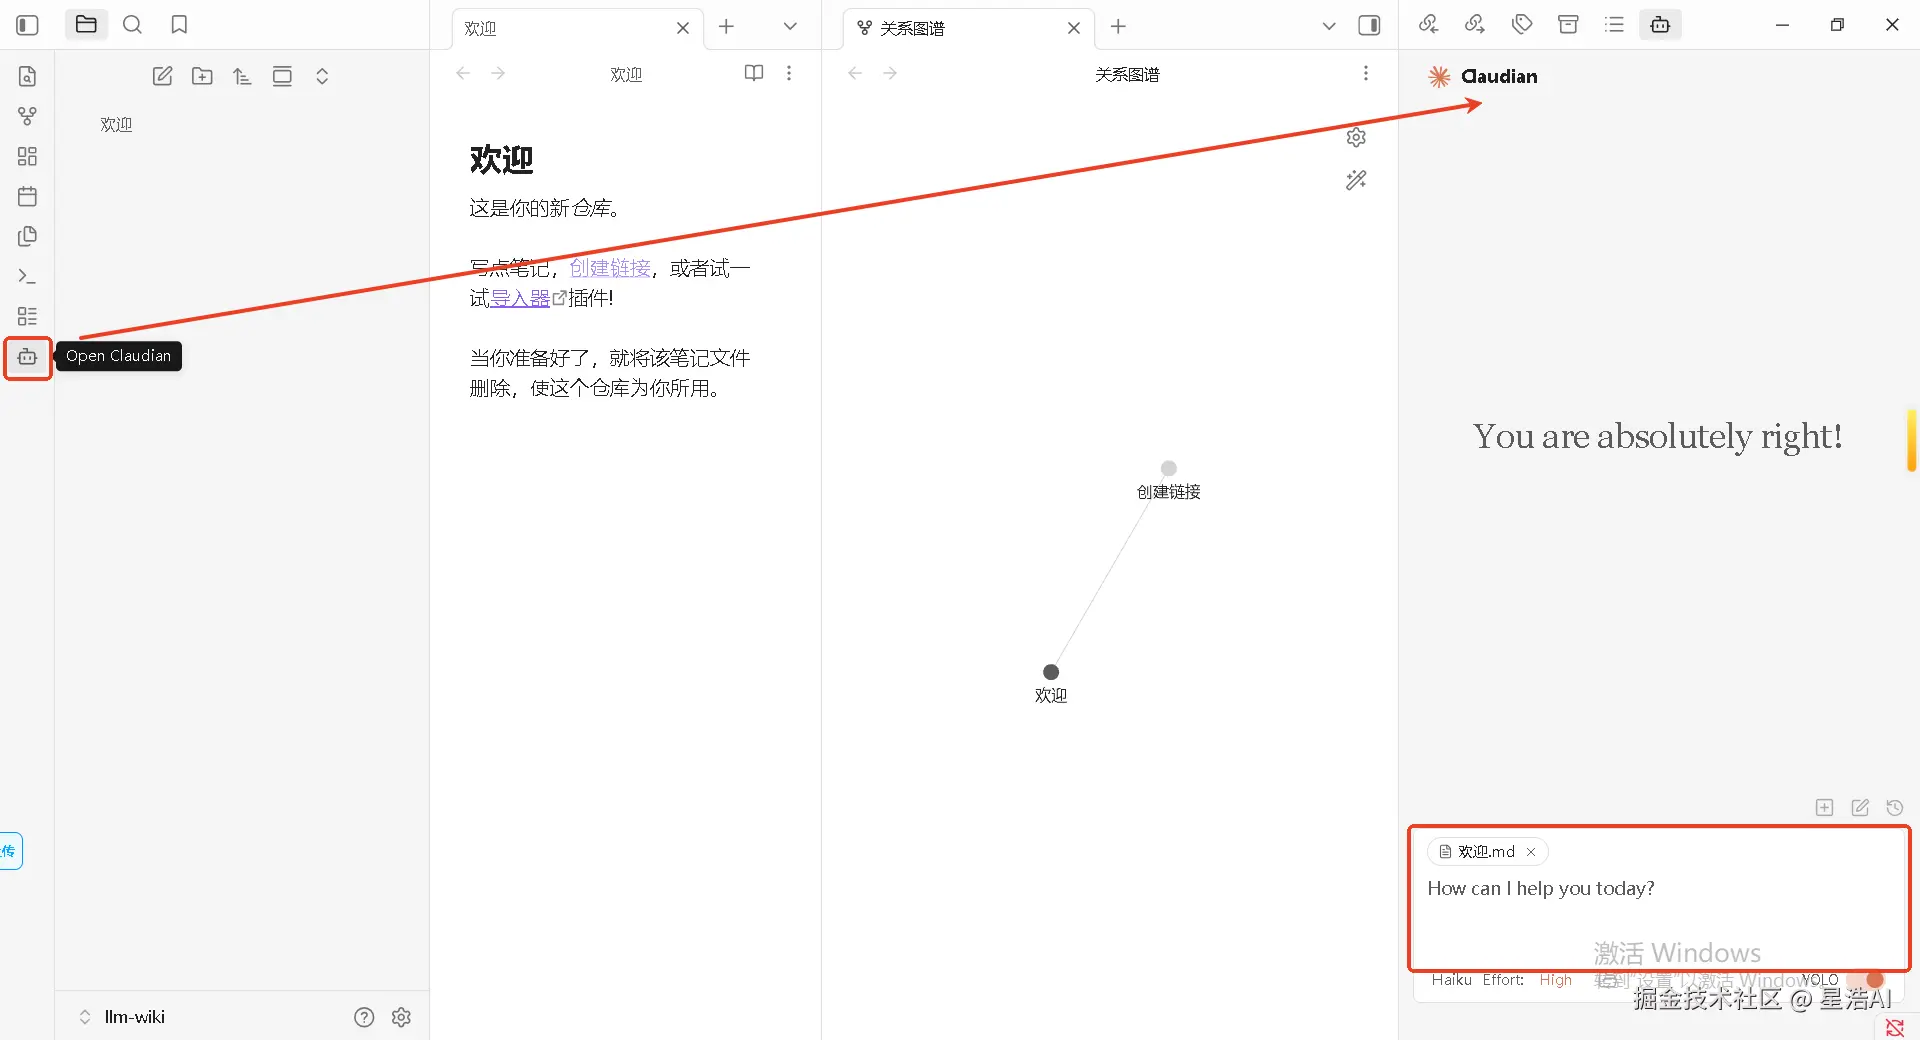Open more options for the 欢迎 note

point(789,73)
